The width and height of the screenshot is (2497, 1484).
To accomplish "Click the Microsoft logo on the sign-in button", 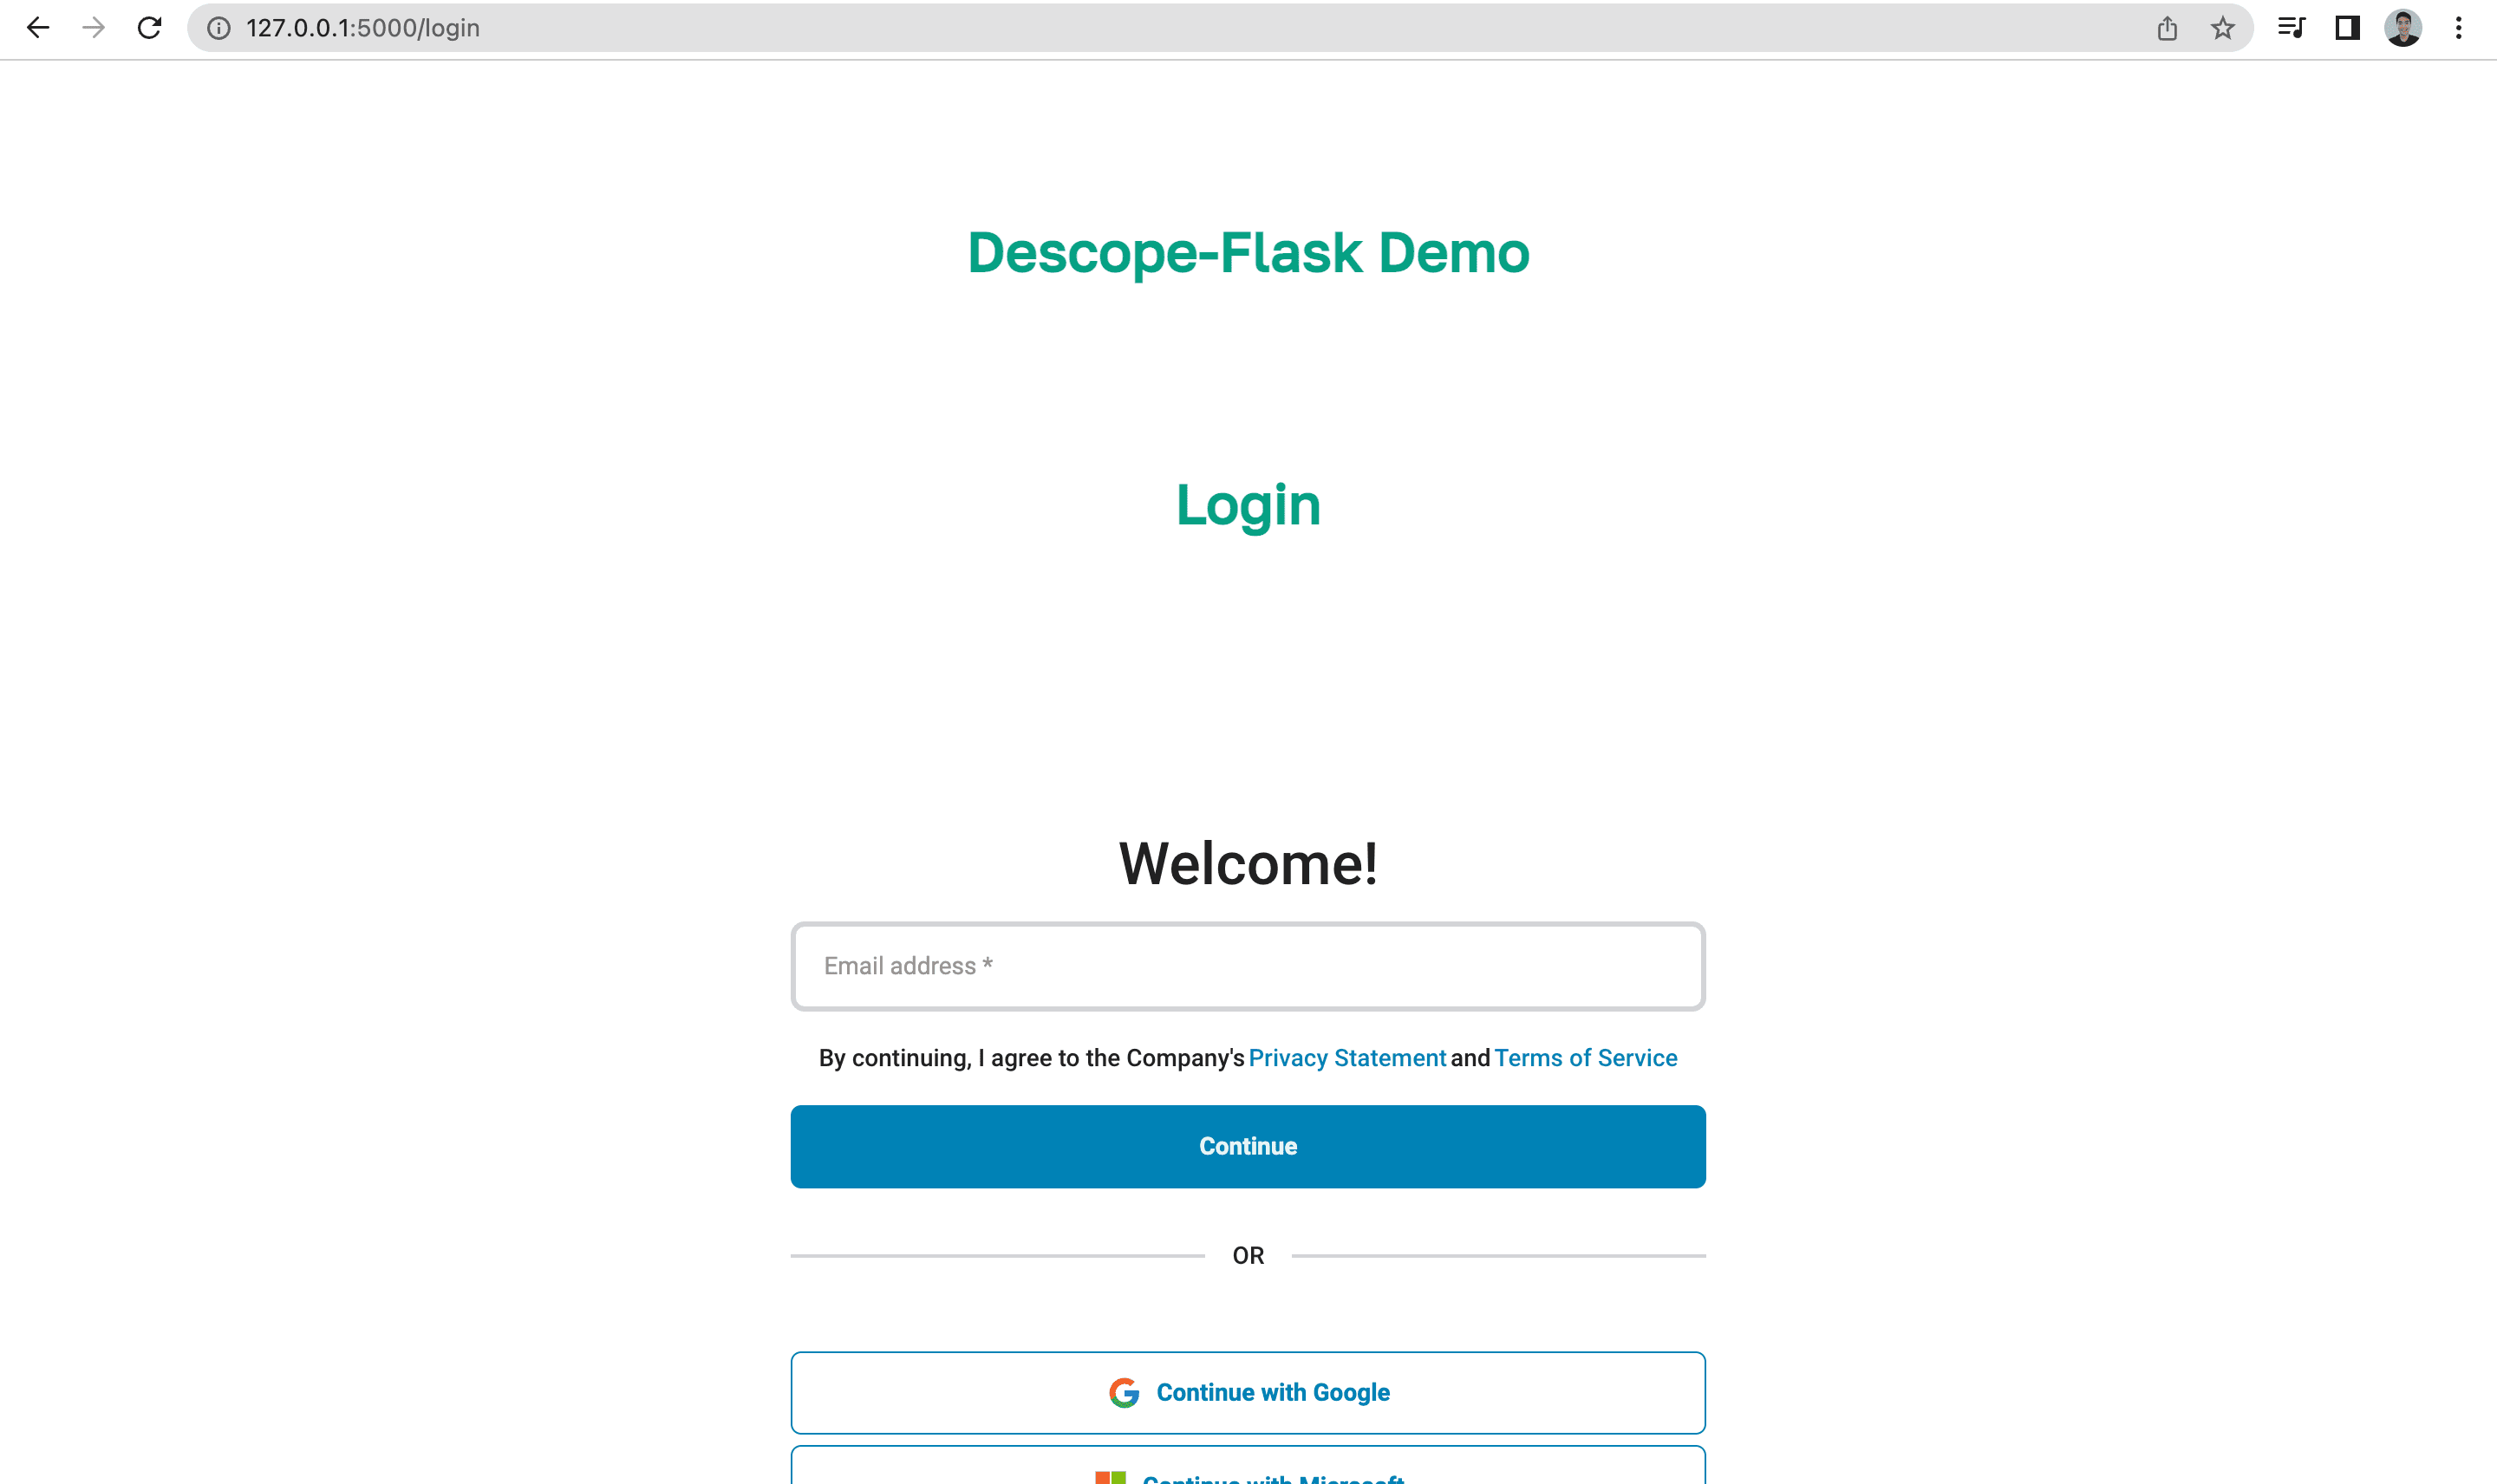I will [x=1110, y=1479].
